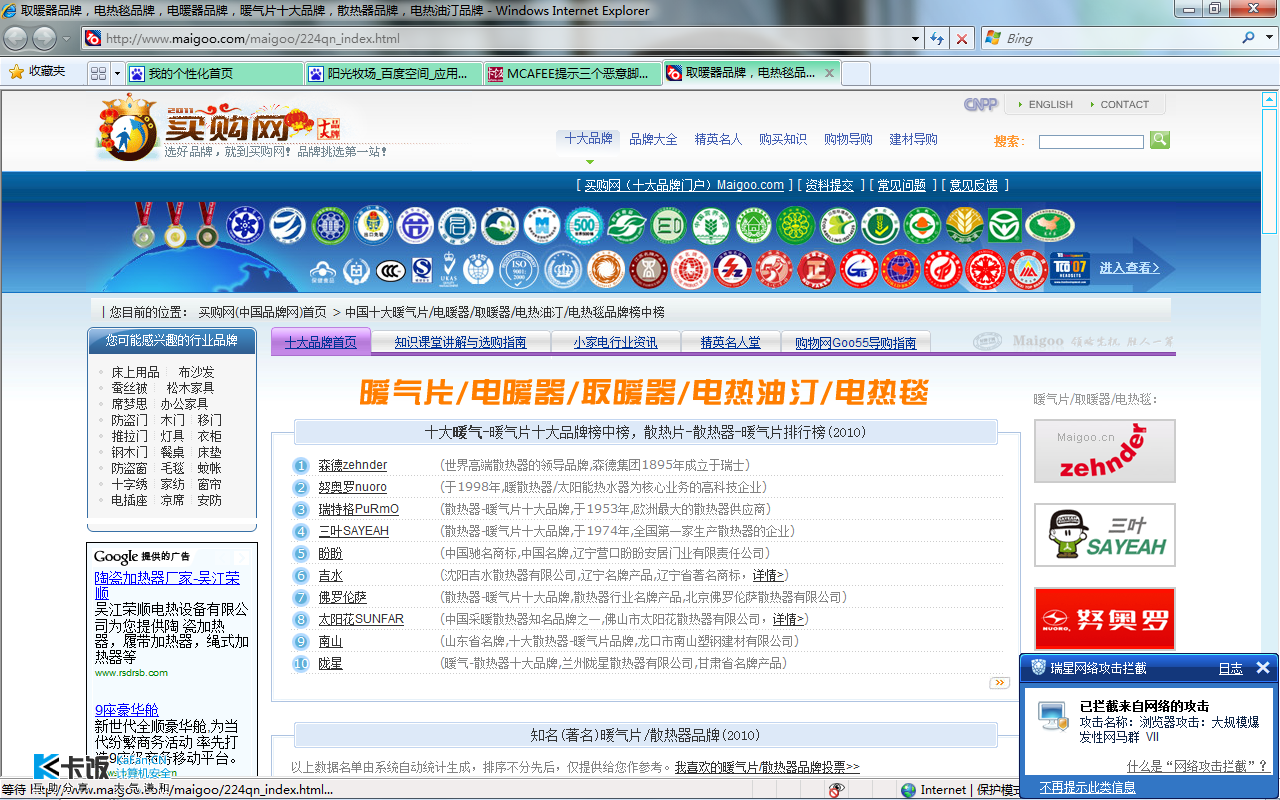Select the 知识课堂讲解与选购指南 tab
Screen dimensions: 1280x800
(x=461, y=342)
